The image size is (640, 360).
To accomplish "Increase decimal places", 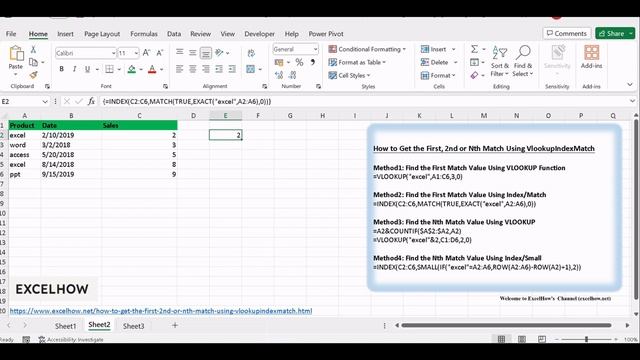I will (279, 75).
